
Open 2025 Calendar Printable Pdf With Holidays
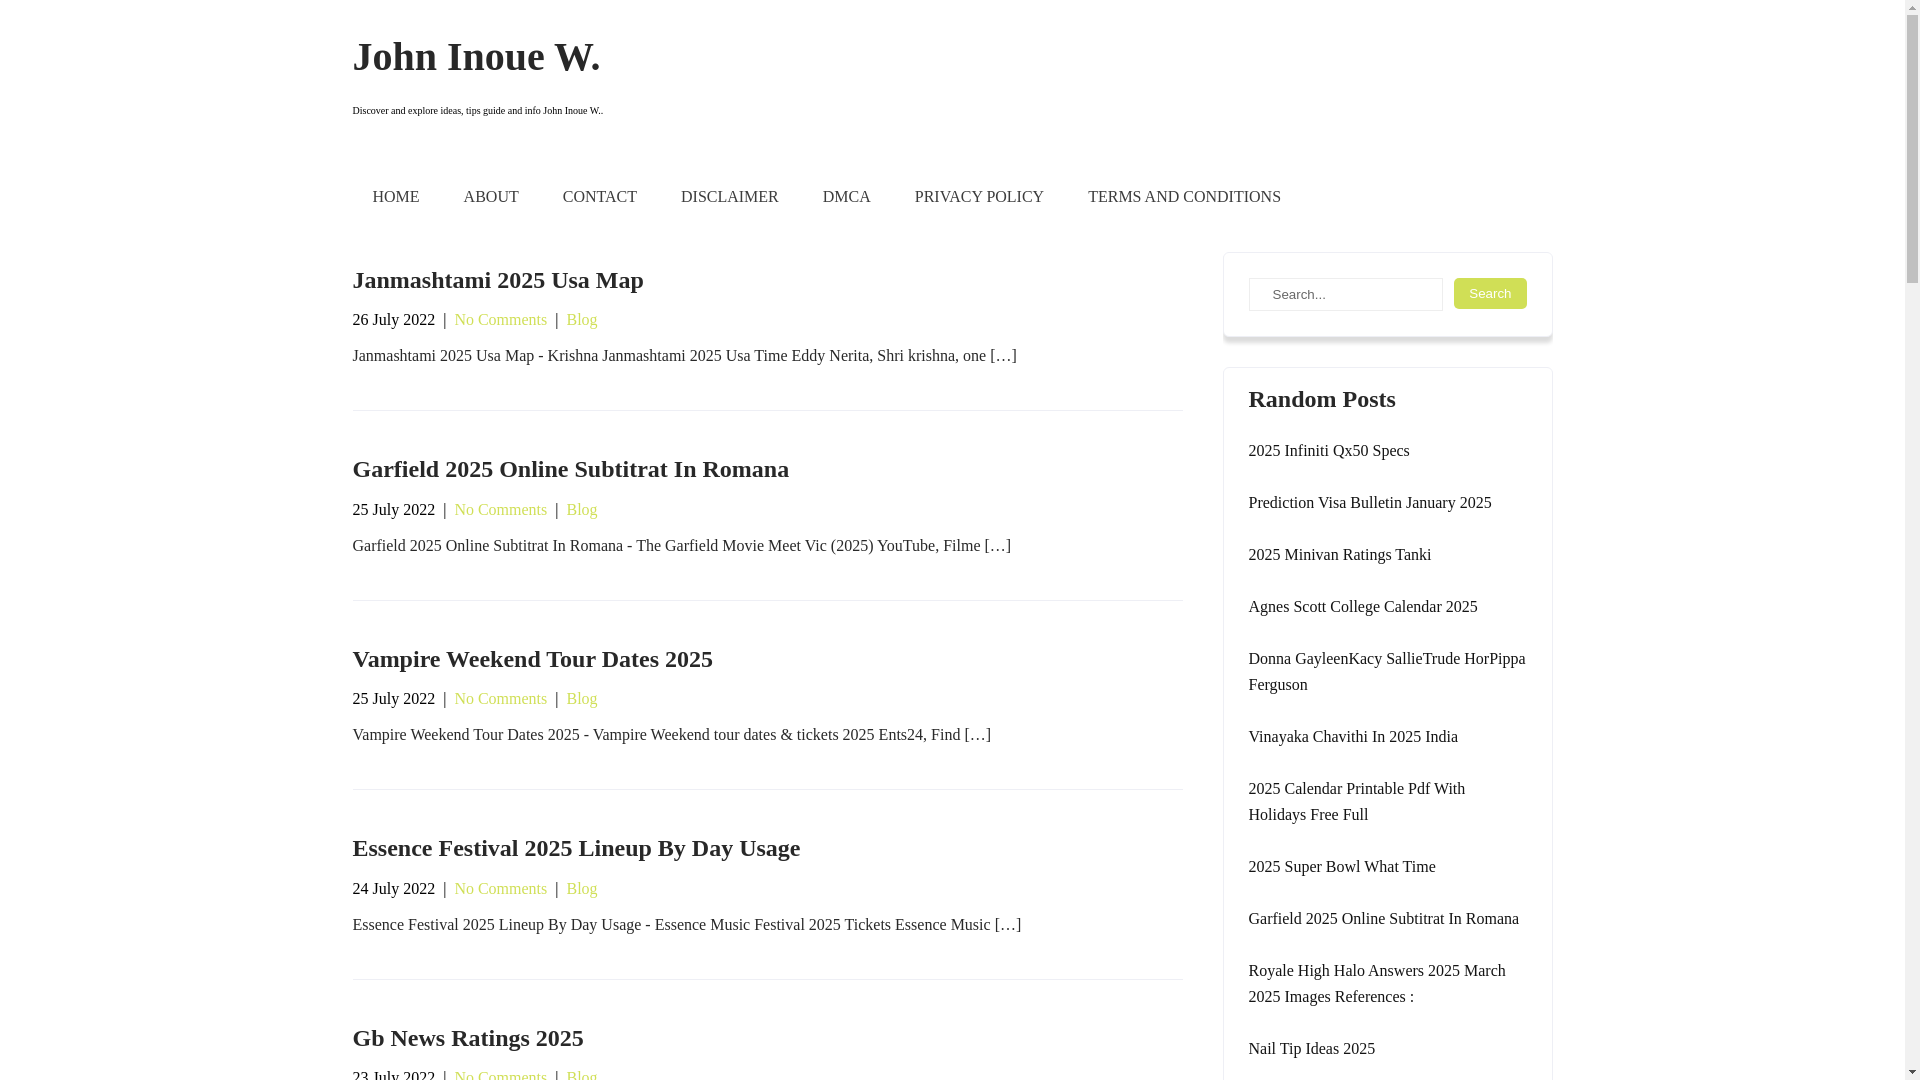click(1356, 802)
